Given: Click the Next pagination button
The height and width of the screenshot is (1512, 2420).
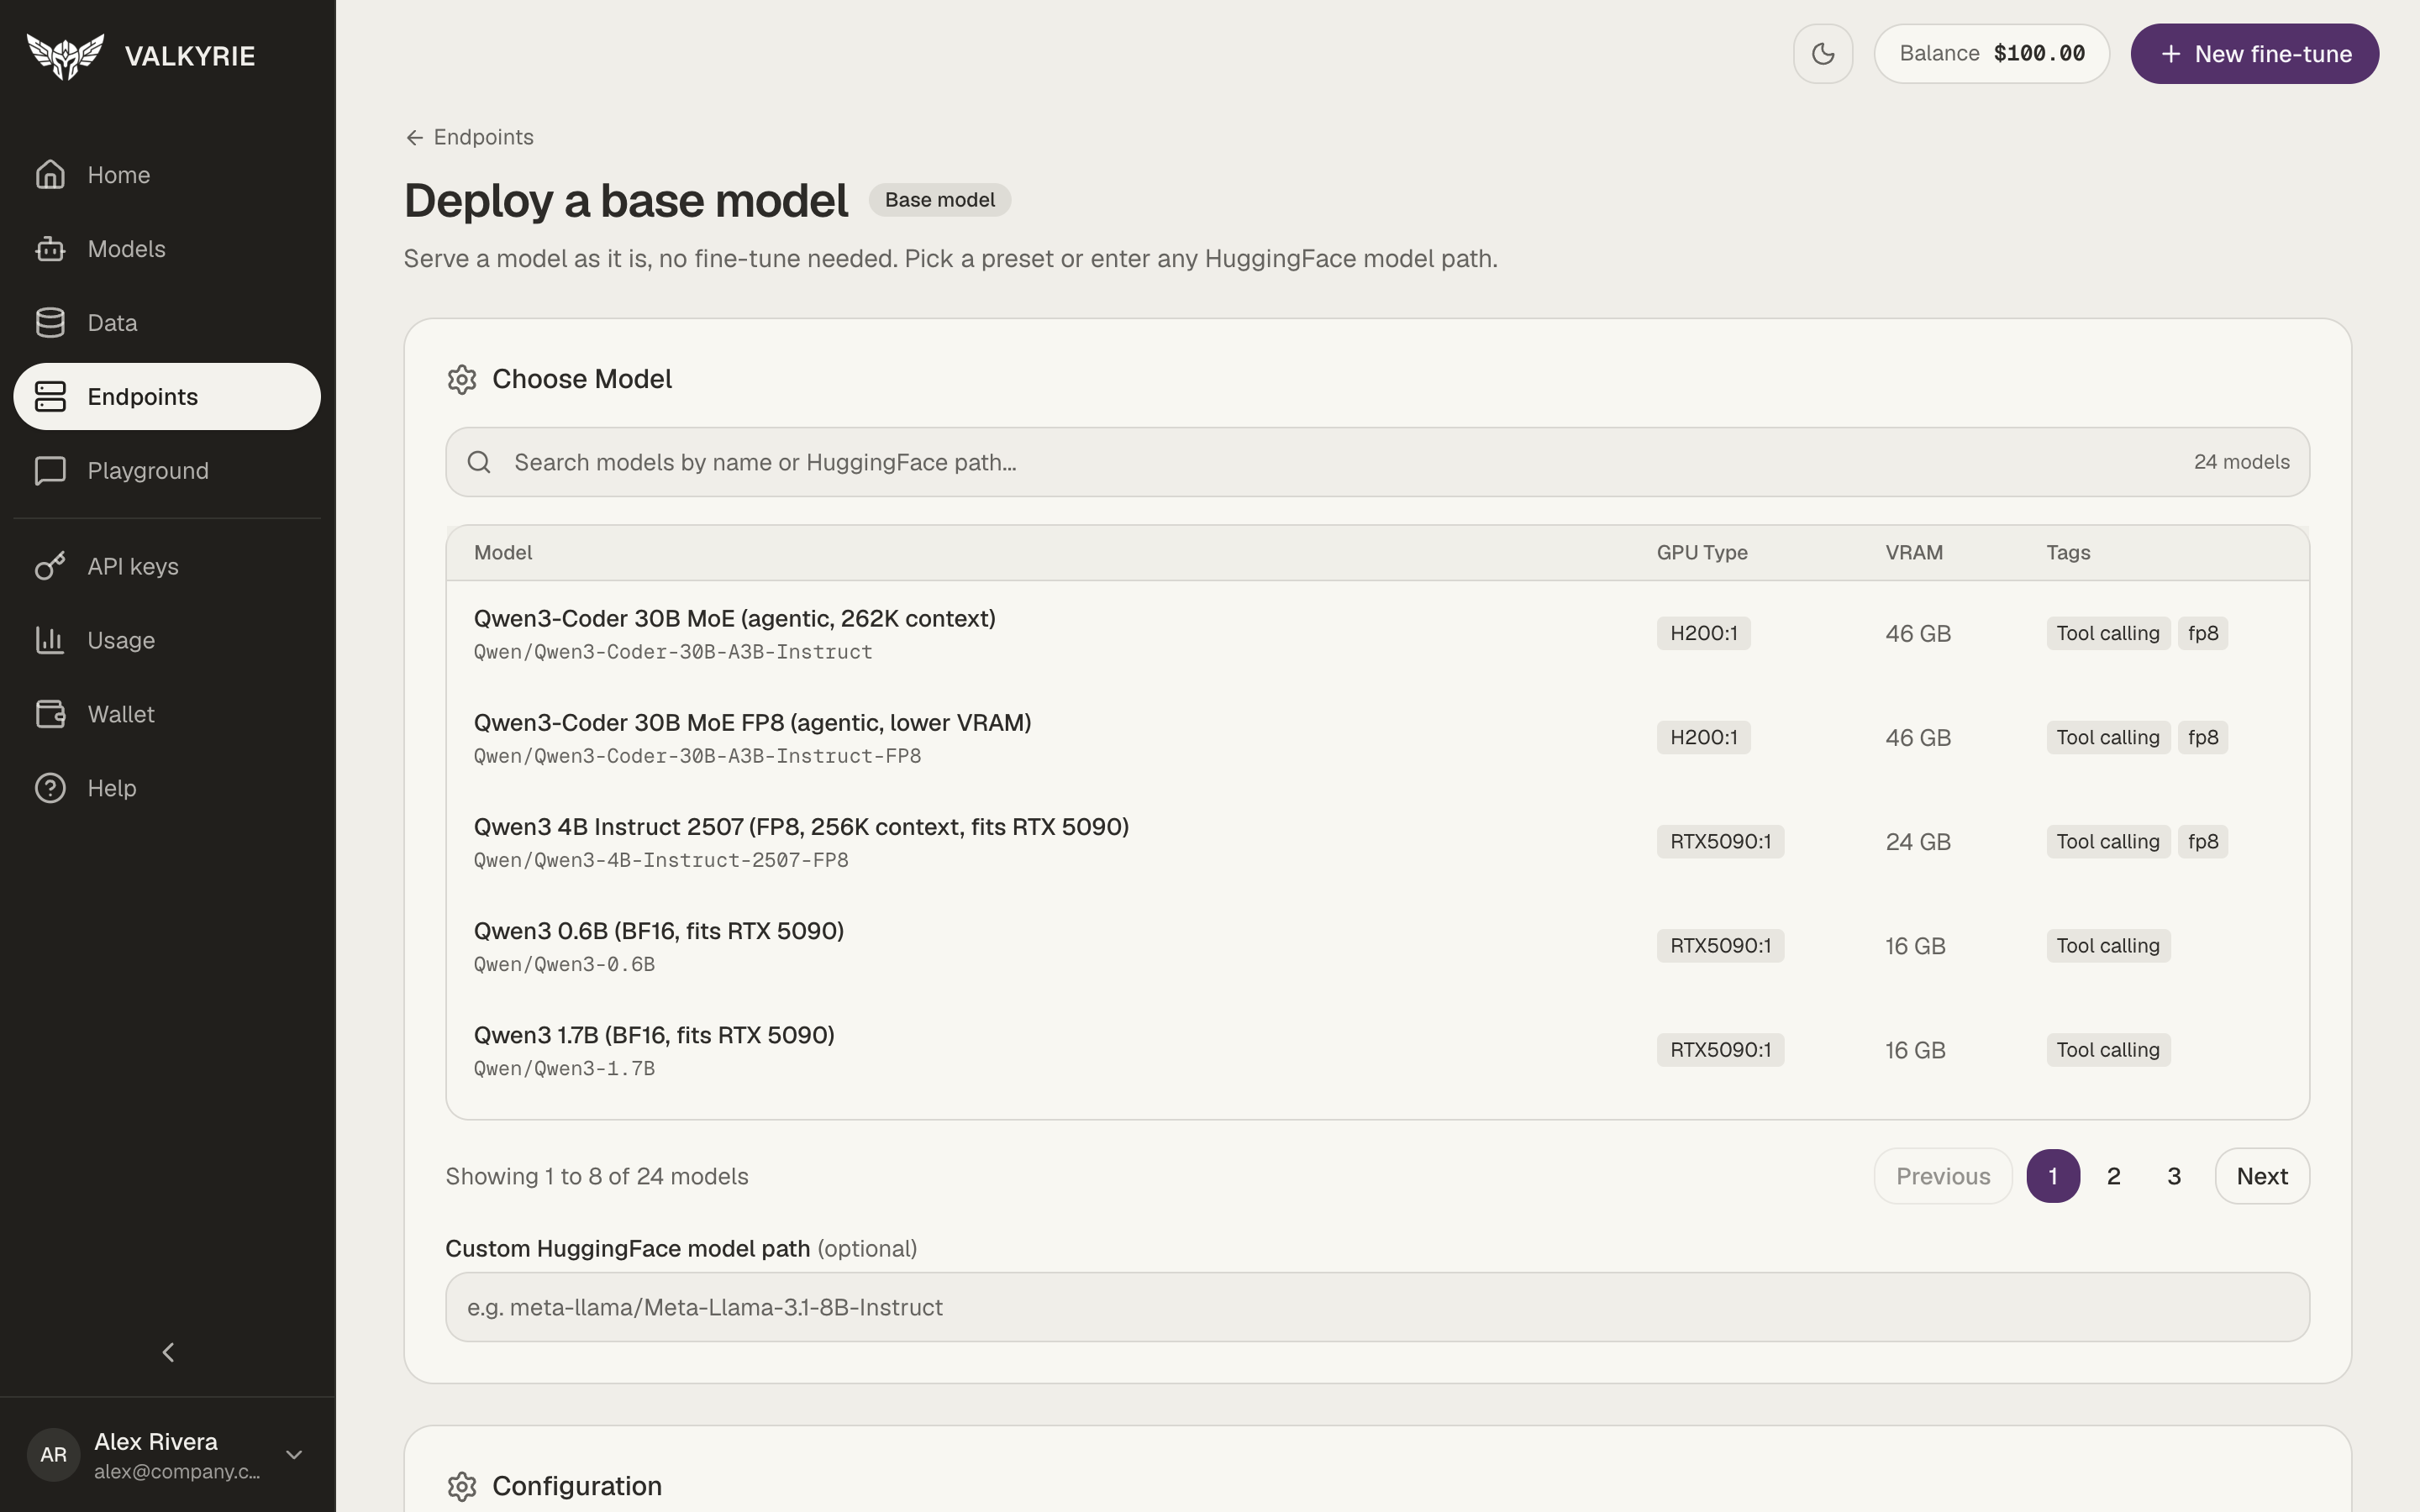Looking at the screenshot, I should 2262,1176.
